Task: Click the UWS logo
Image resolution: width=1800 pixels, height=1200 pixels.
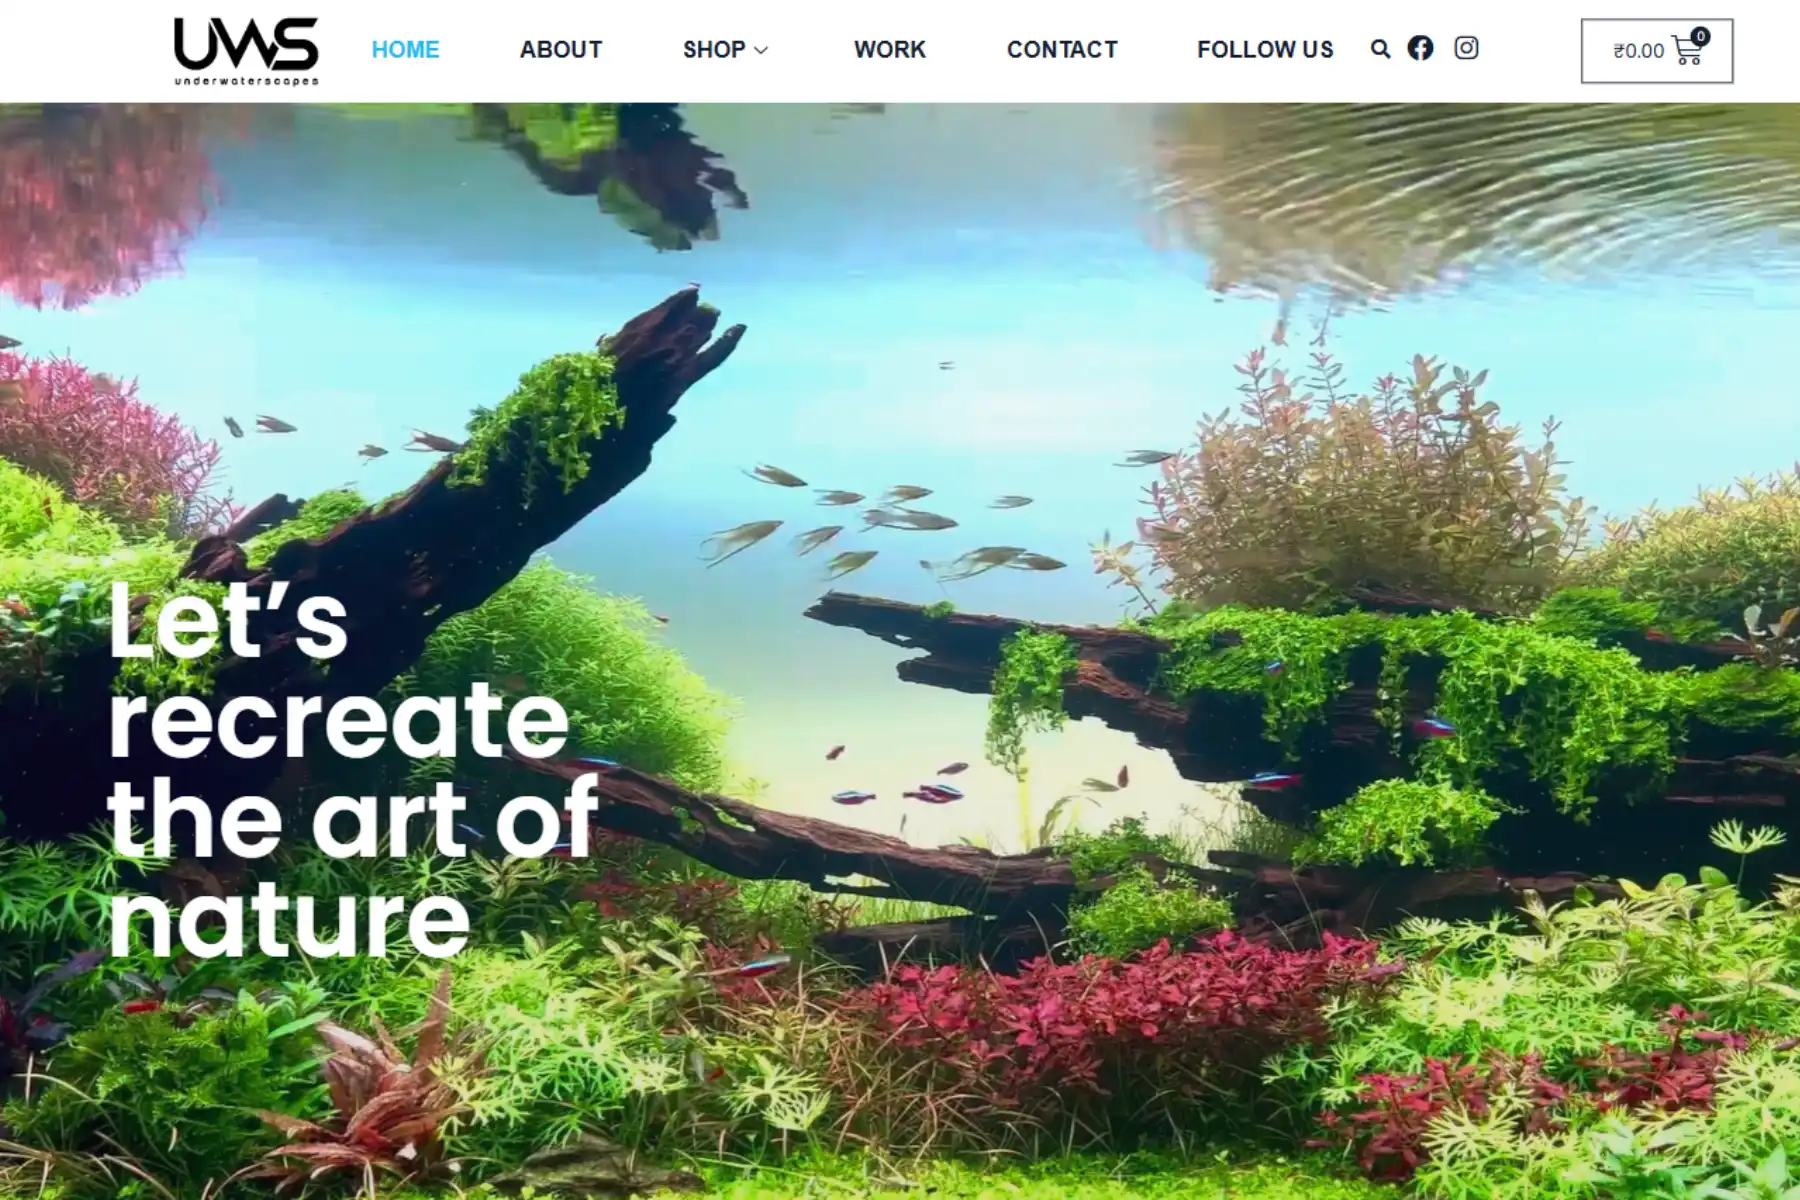Action: point(246,44)
